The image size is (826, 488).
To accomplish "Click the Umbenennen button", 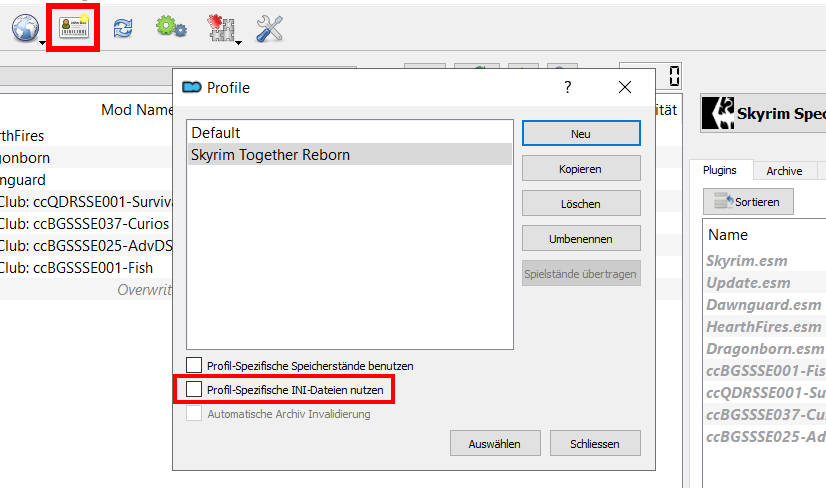I will click(581, 239).
